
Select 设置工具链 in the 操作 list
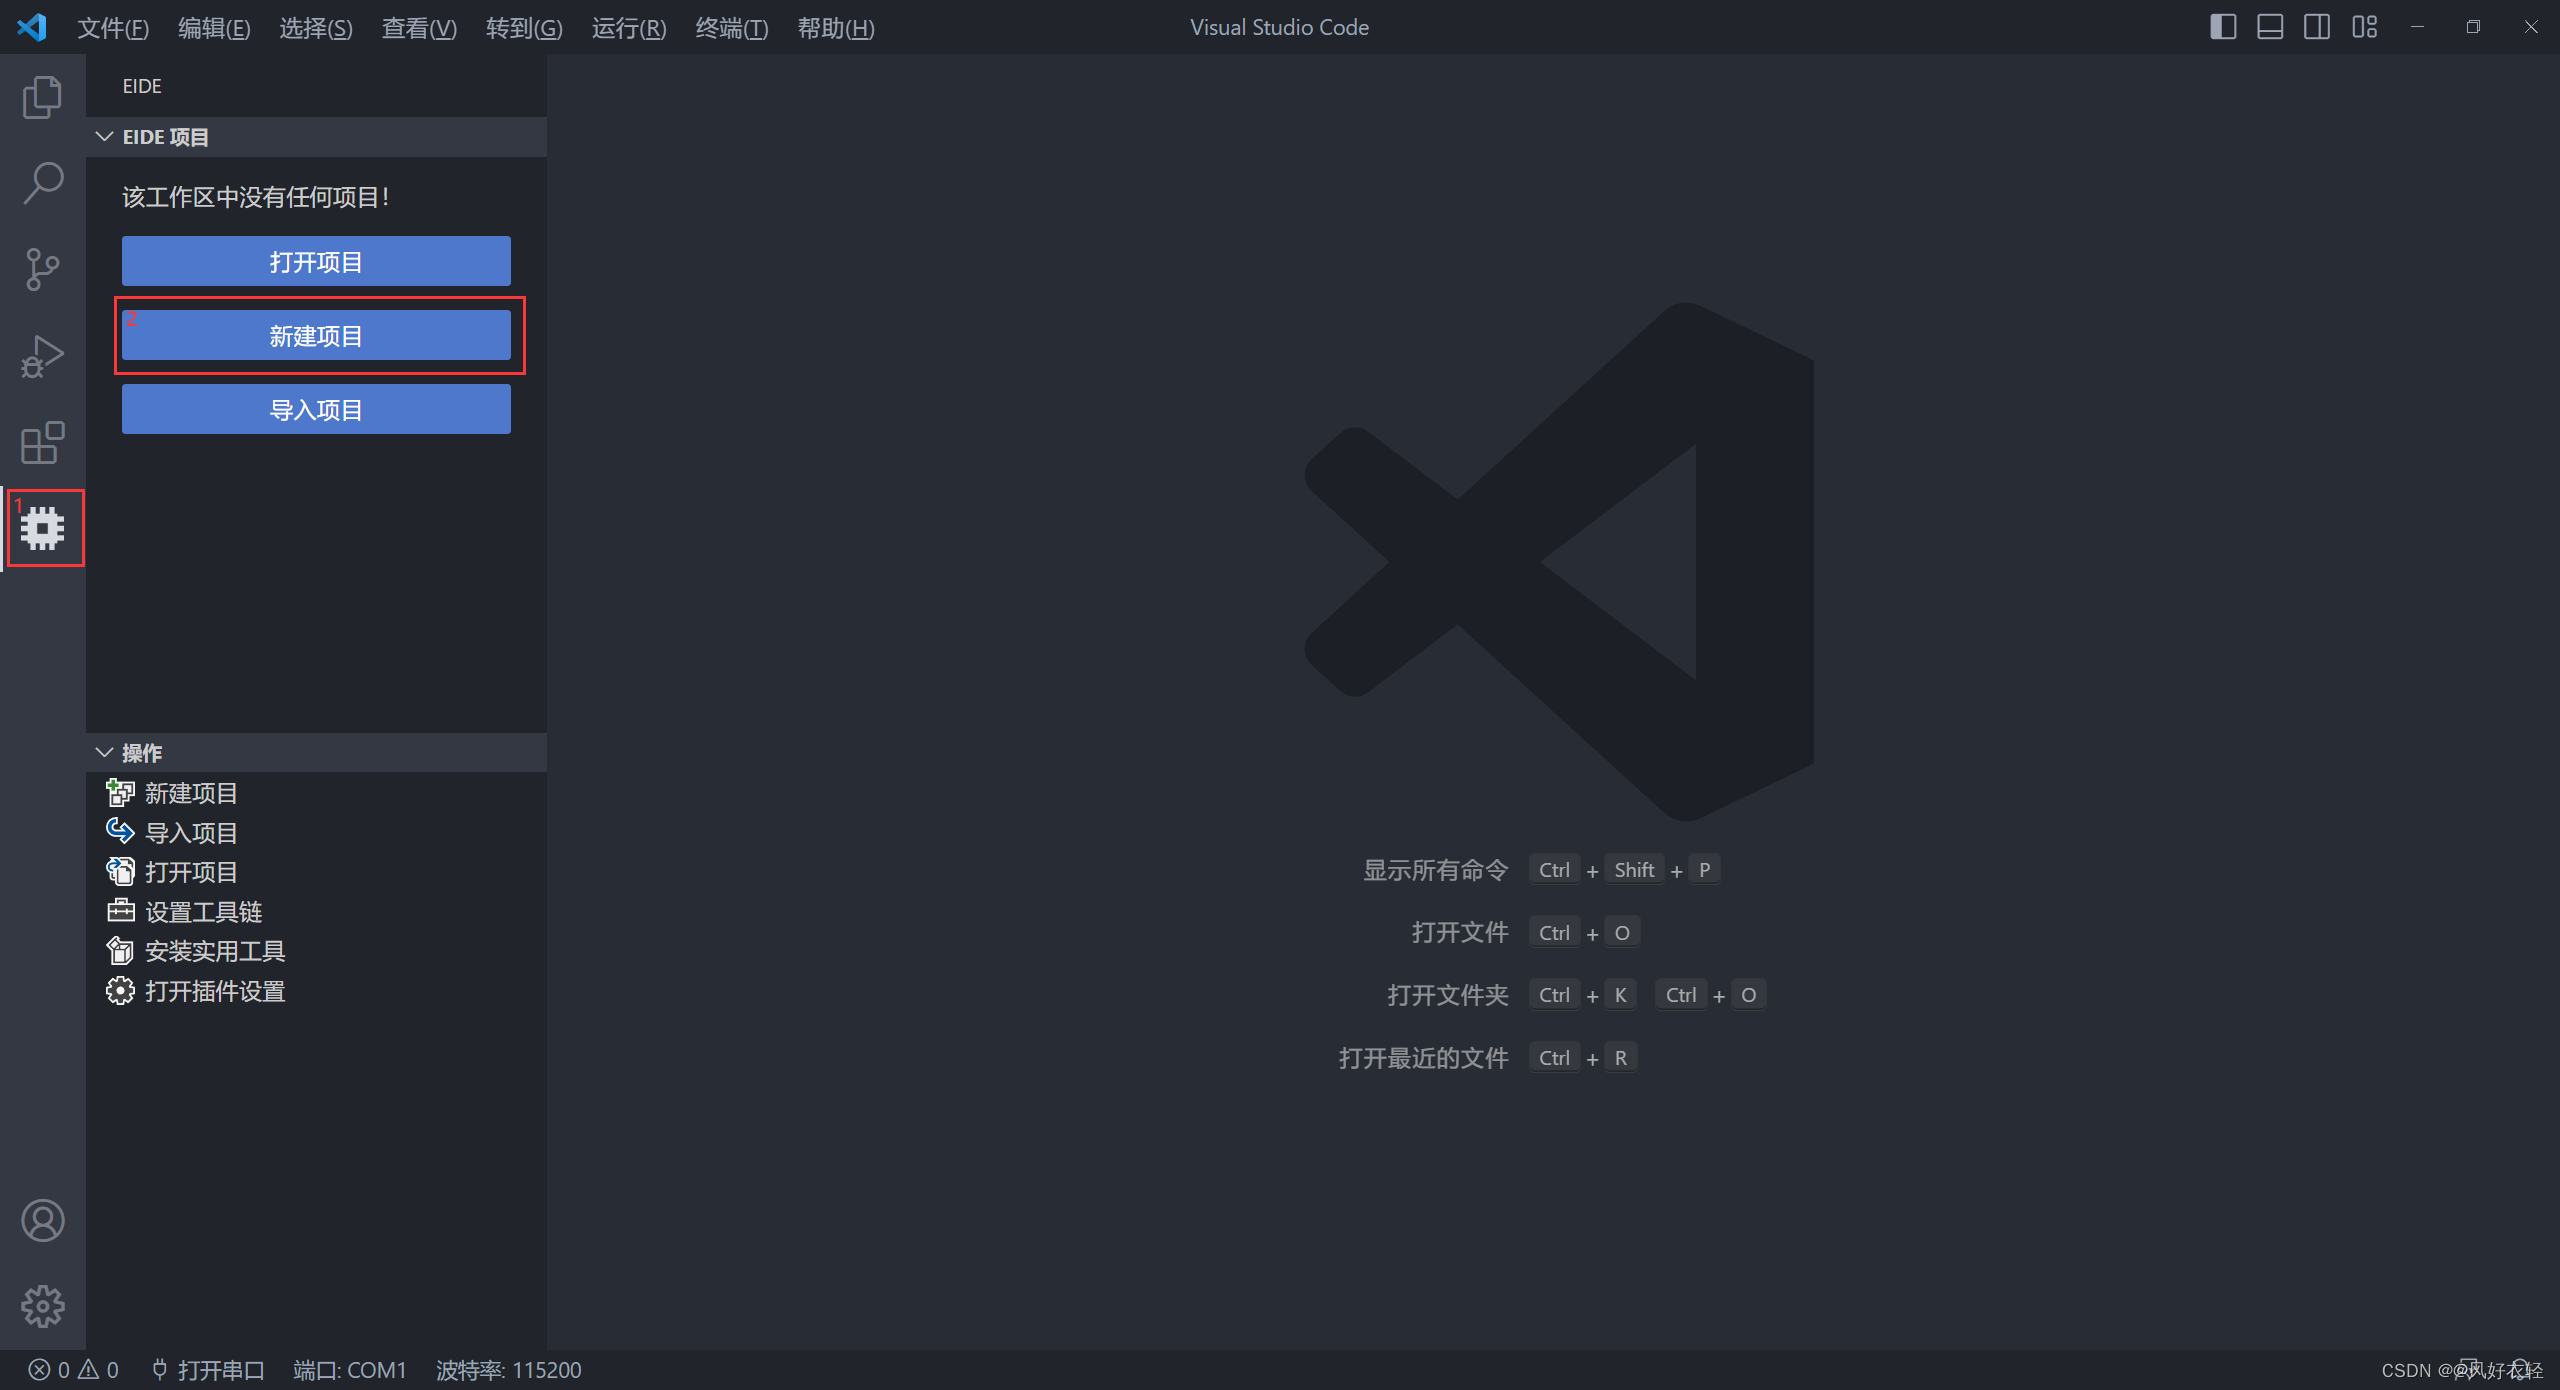coord(204,911)
